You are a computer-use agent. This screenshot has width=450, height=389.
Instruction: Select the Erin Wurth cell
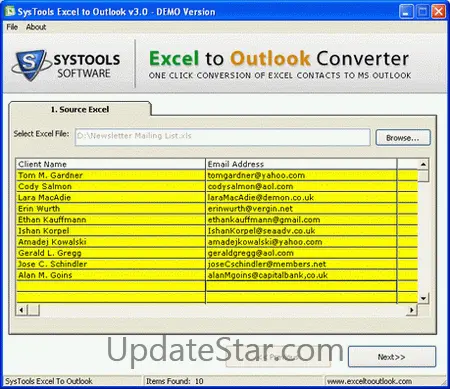click(111, 209)
